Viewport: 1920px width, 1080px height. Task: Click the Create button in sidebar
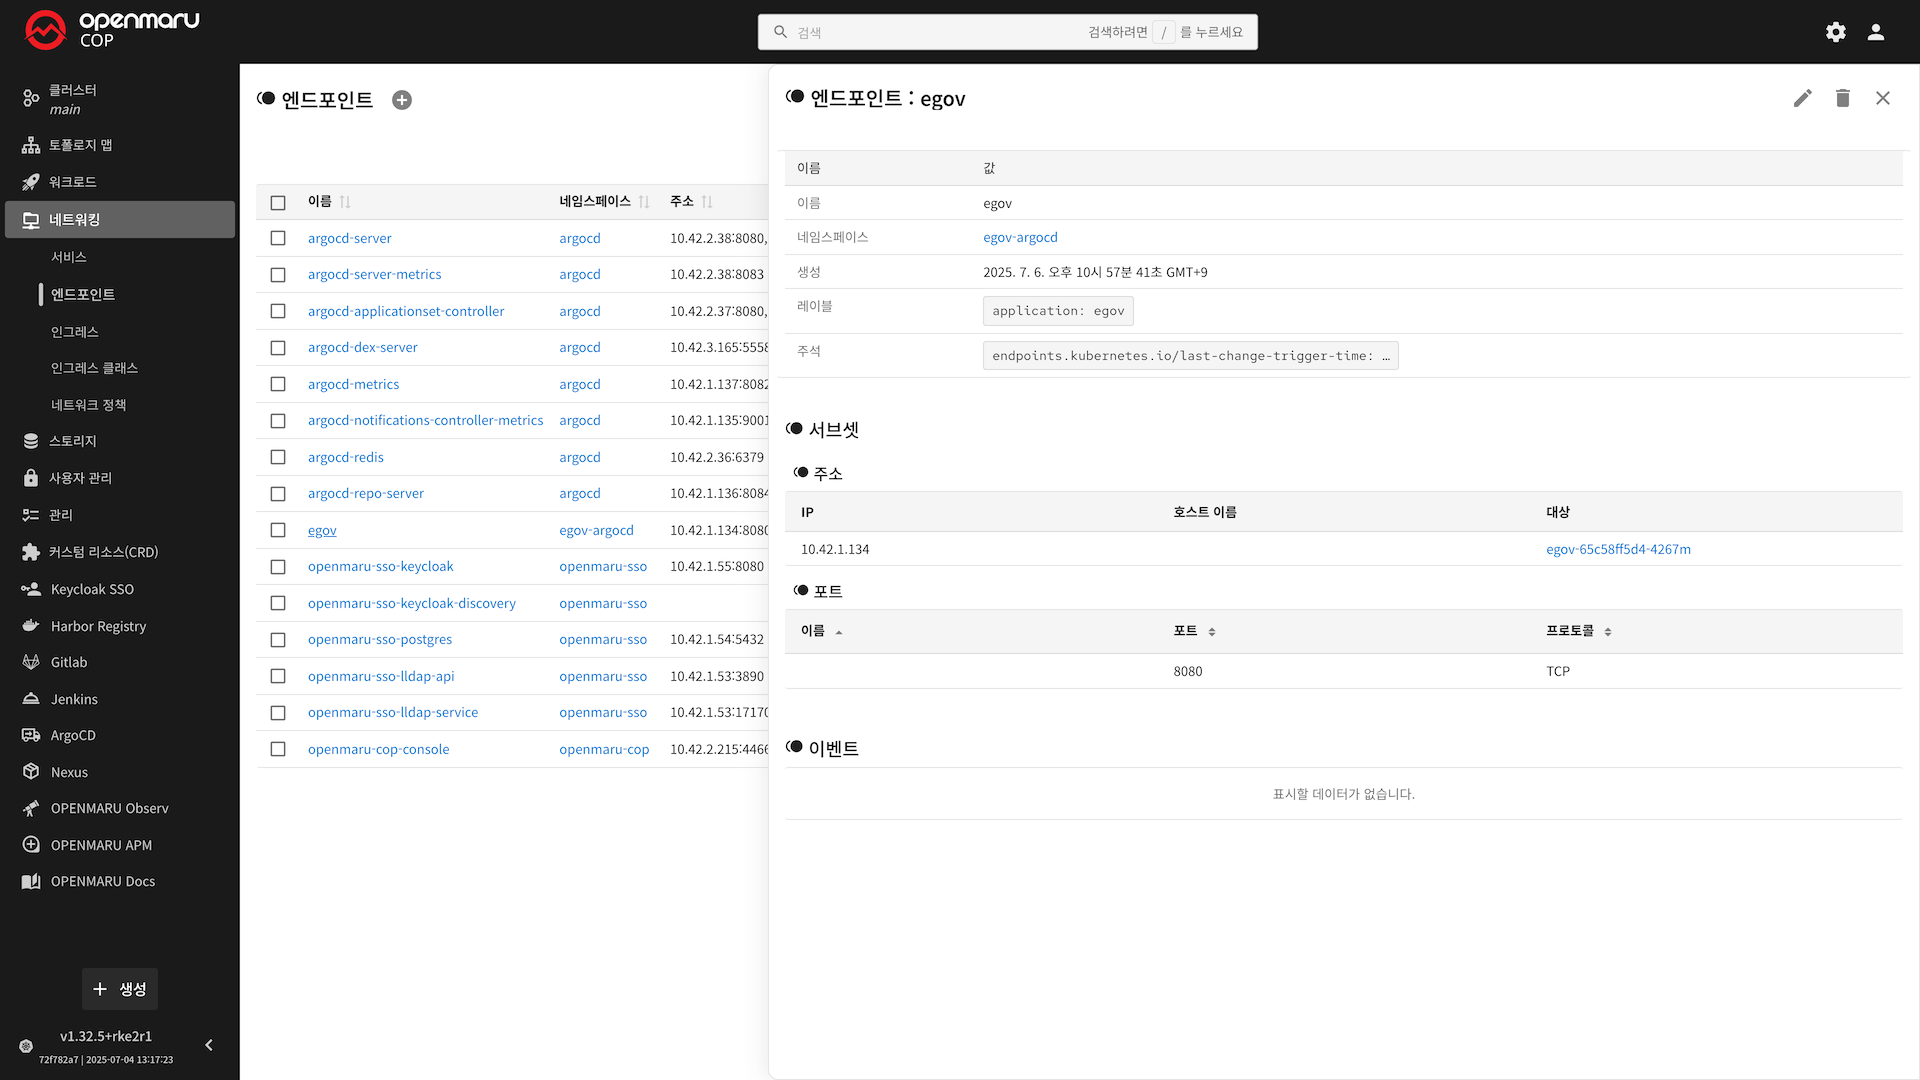(x=120, y=989)
